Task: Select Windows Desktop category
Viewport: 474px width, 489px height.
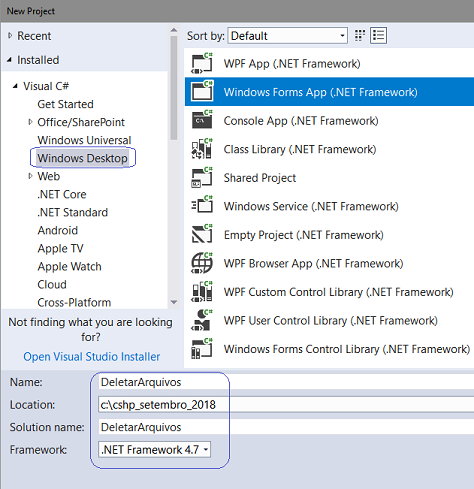Action: click(x=82, y=158)
